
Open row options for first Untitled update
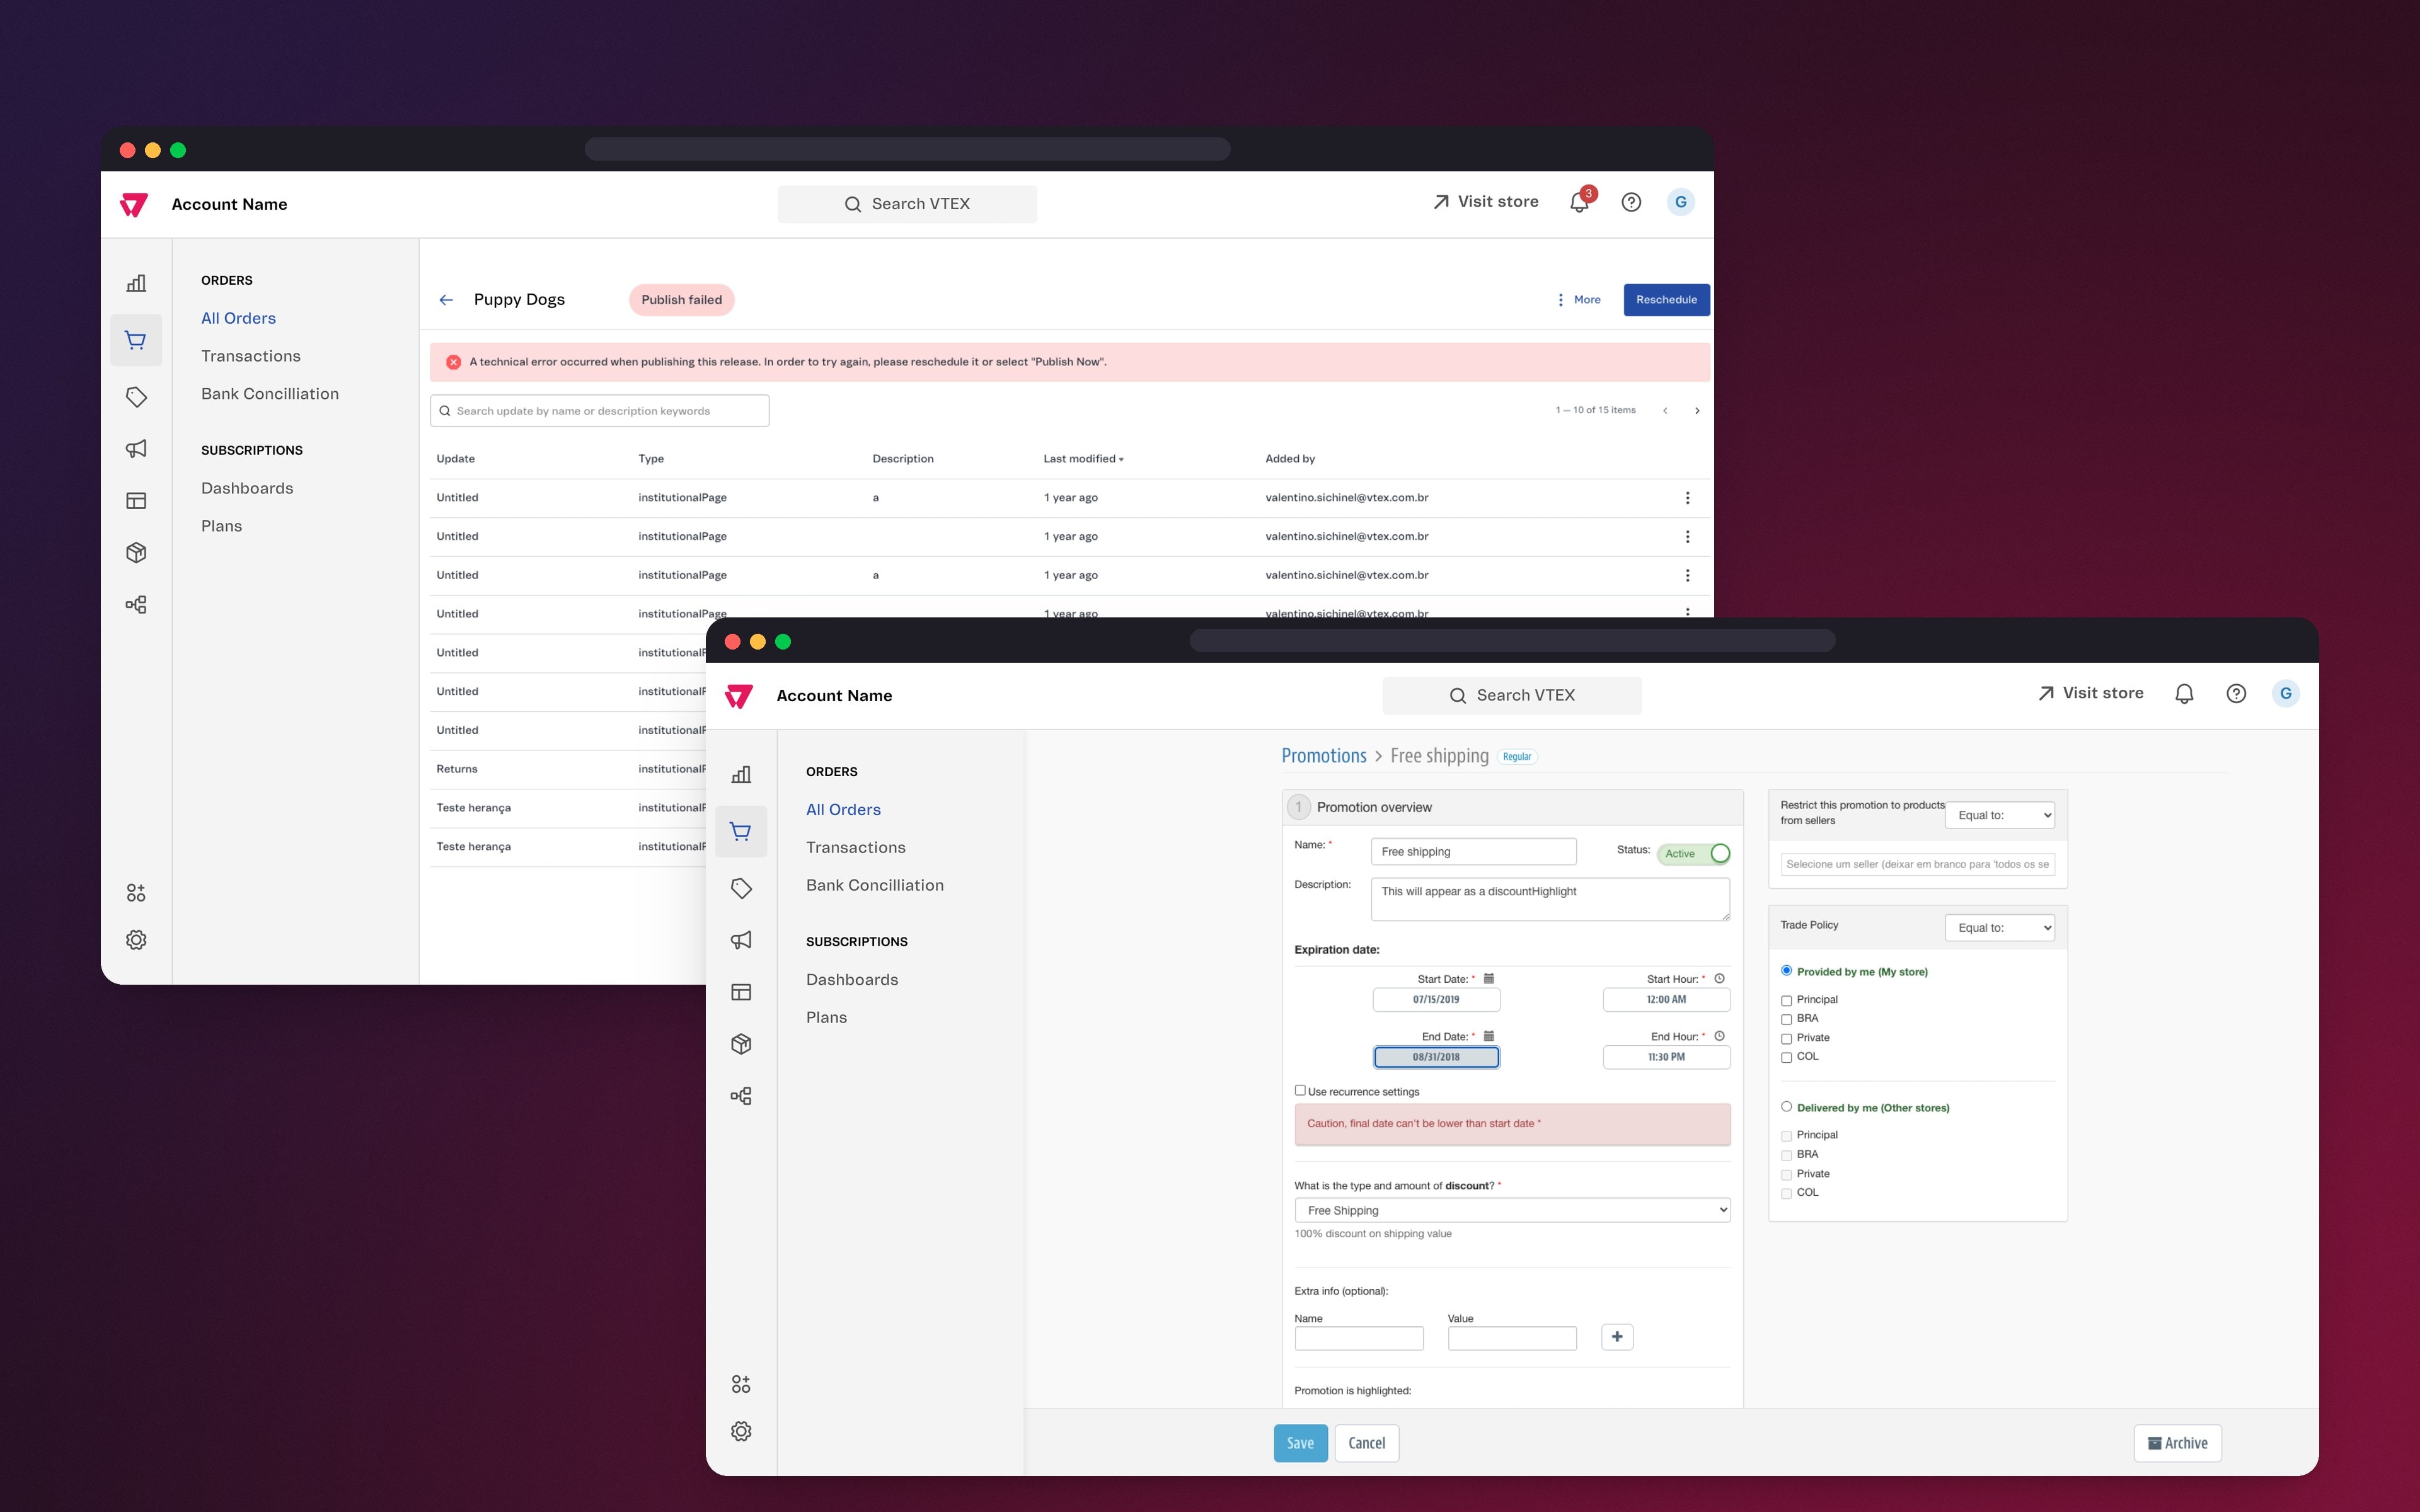pyautogui.click(x=1687, y=498)
